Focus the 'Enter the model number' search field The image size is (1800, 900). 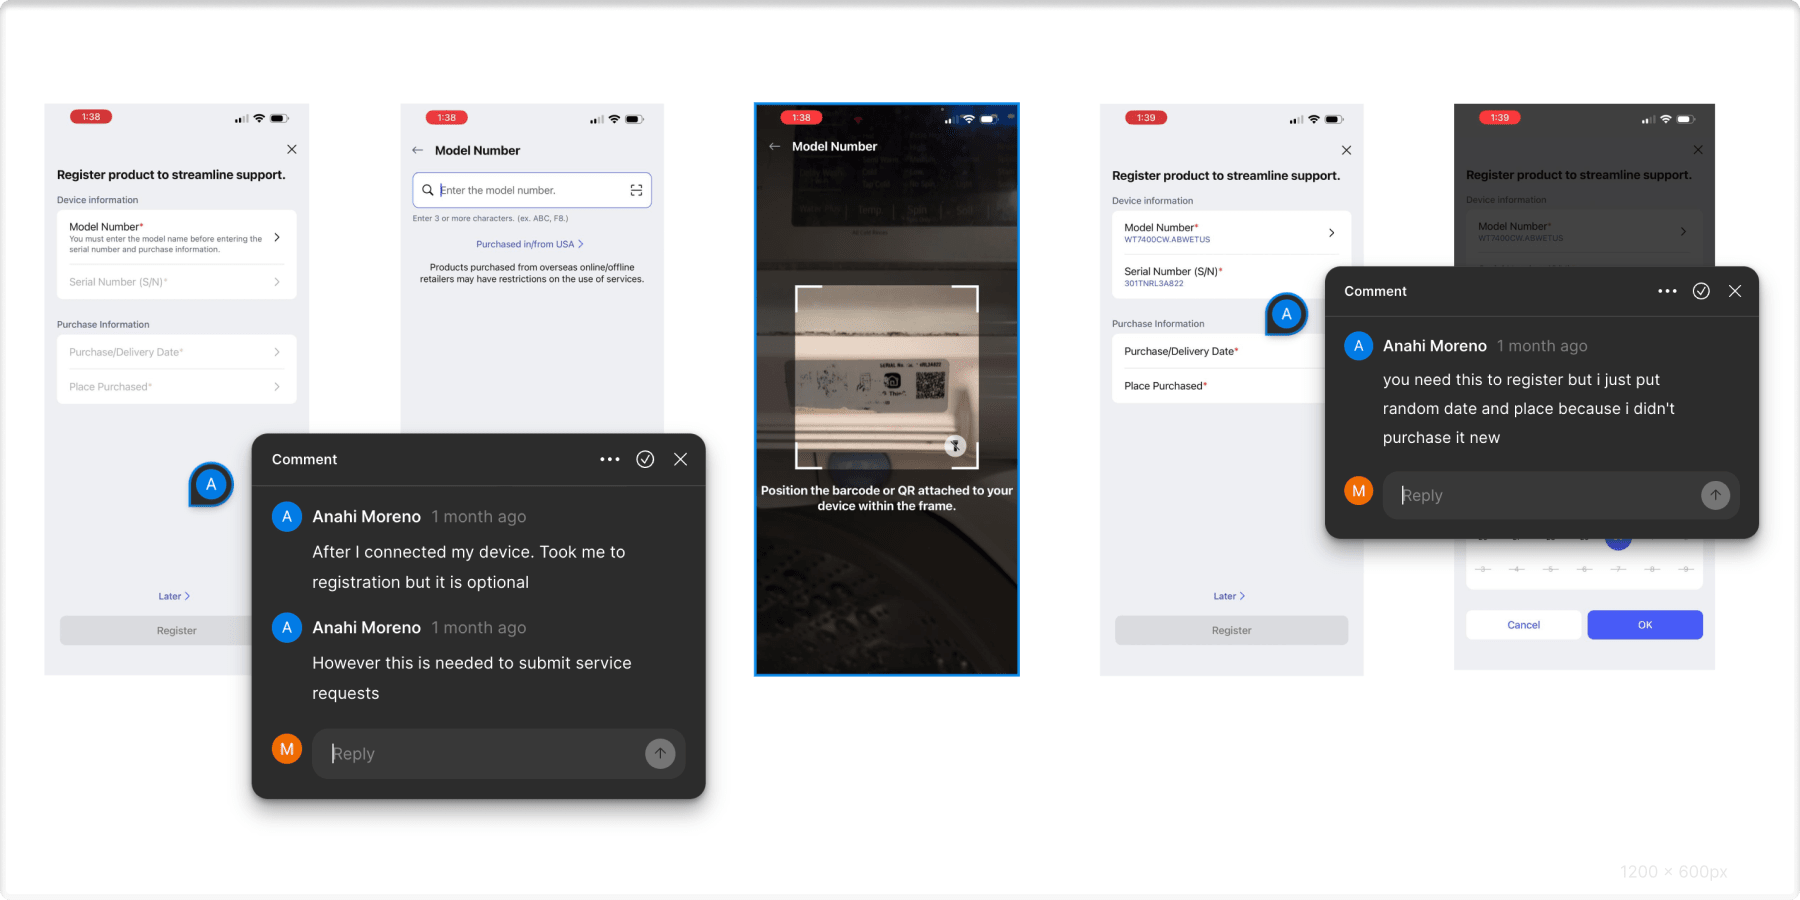(532, 190)
